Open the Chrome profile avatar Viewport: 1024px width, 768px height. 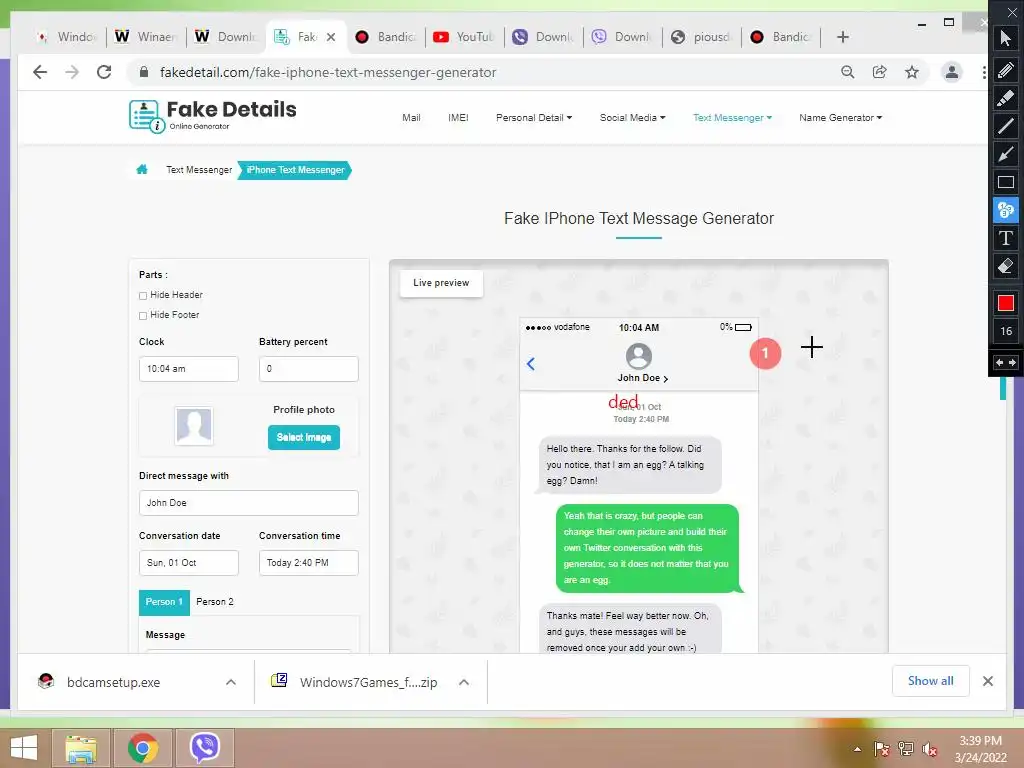click(x=952, y=72)
